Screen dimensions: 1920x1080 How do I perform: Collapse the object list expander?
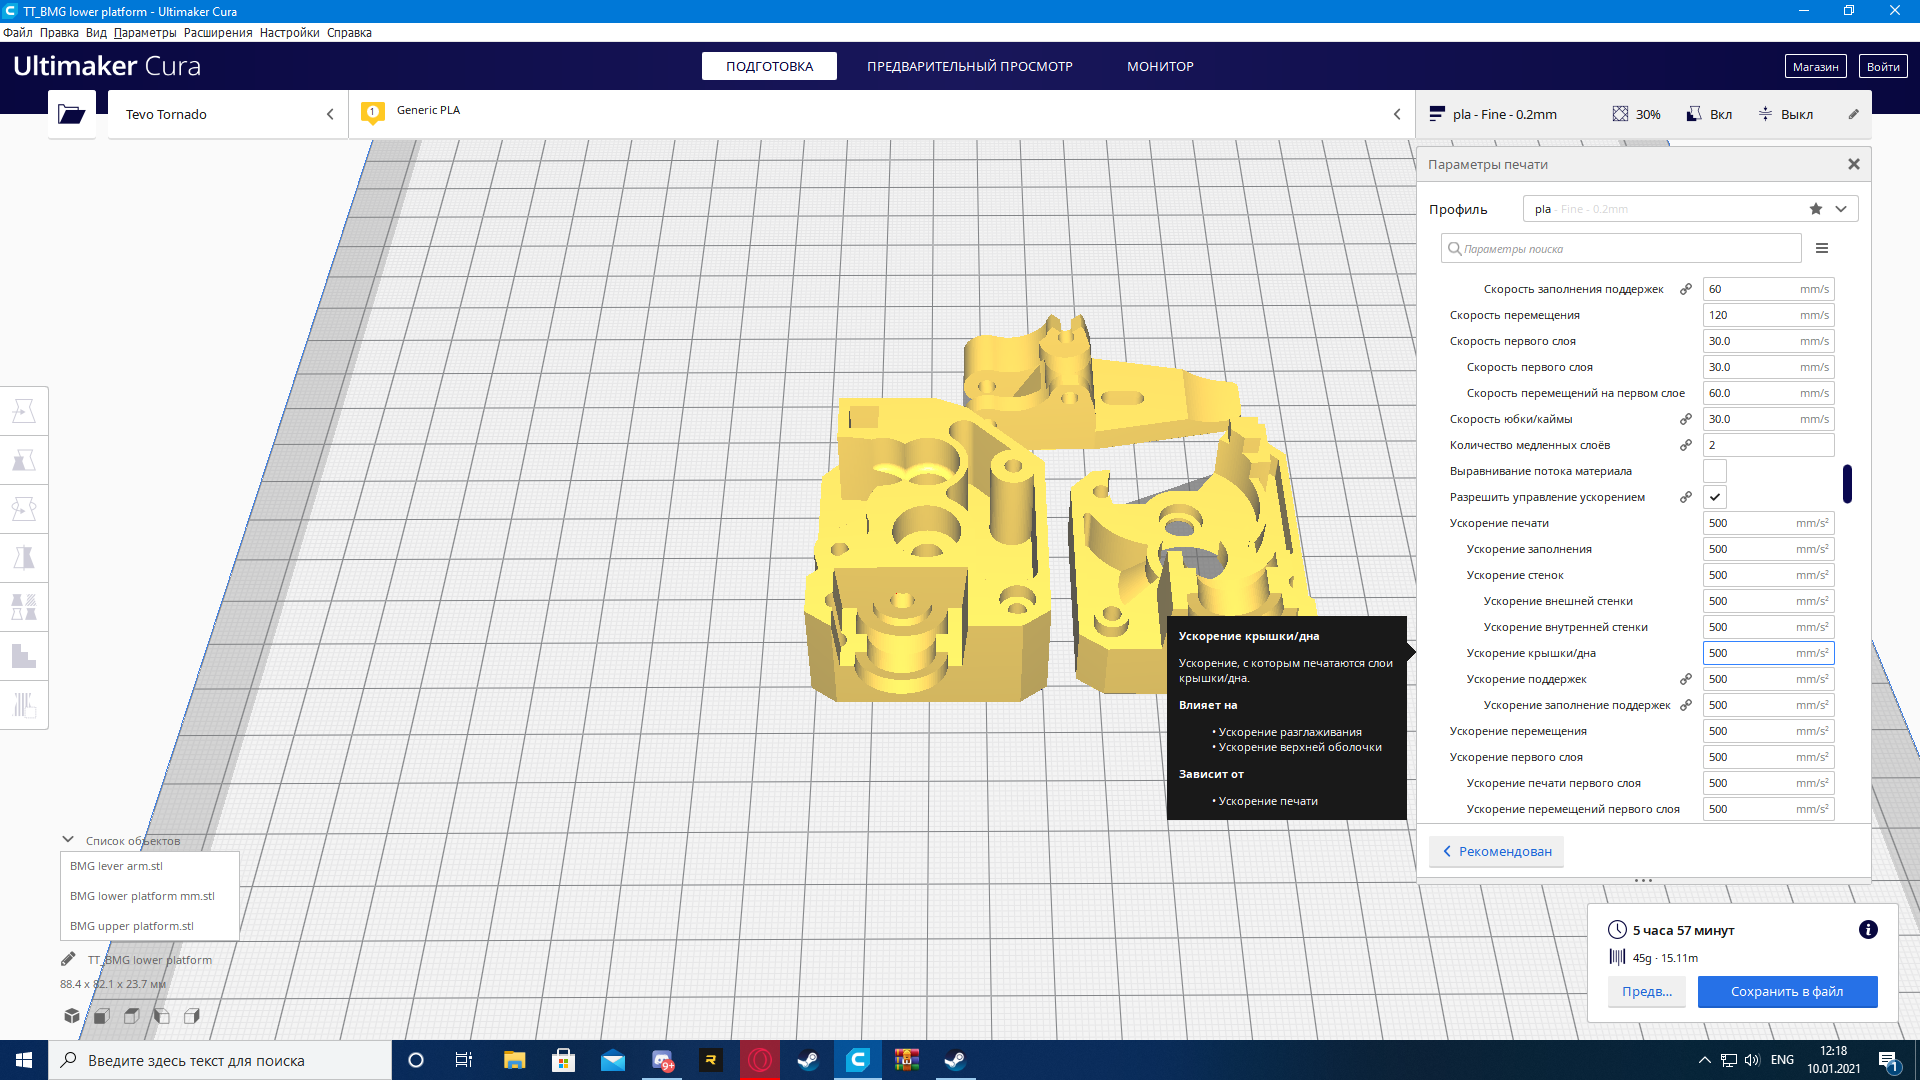[x=68, y=840]
